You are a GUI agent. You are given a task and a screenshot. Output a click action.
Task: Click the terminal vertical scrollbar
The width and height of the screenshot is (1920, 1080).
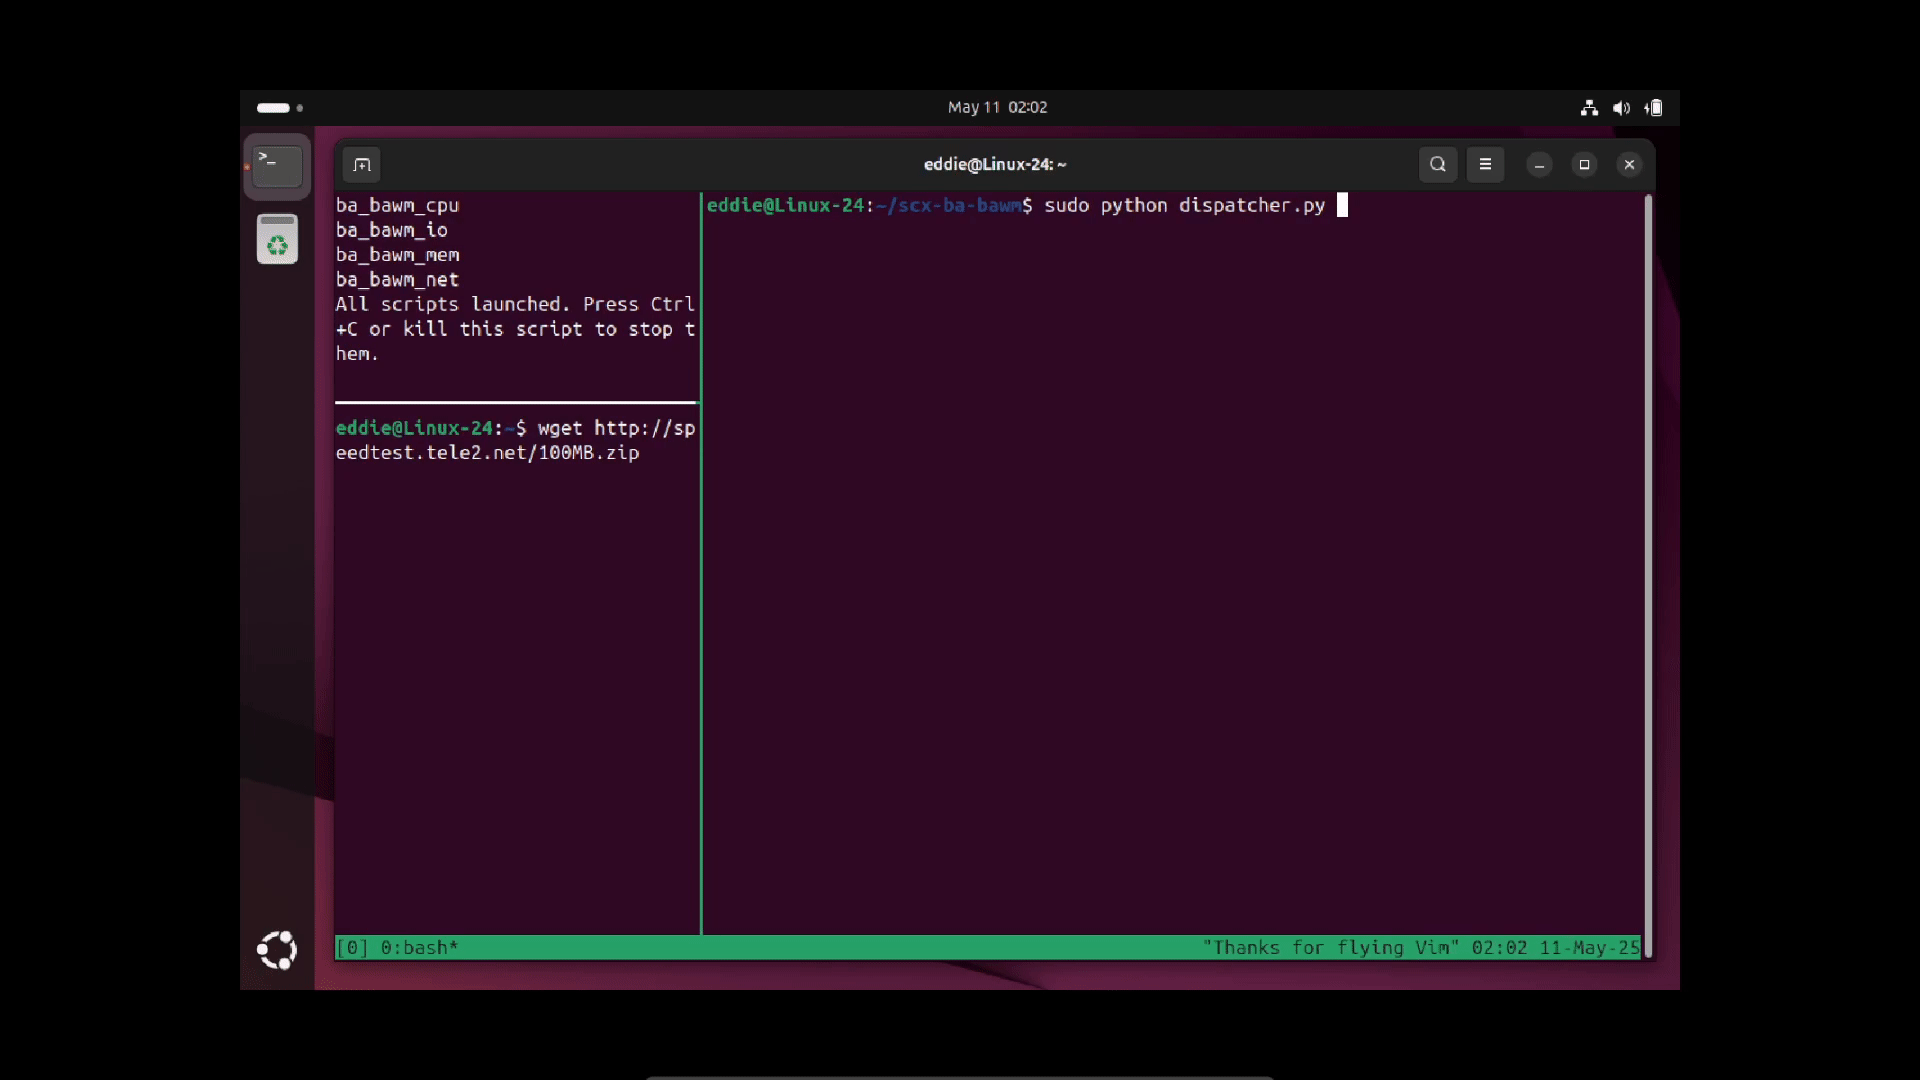[1648, 575]
